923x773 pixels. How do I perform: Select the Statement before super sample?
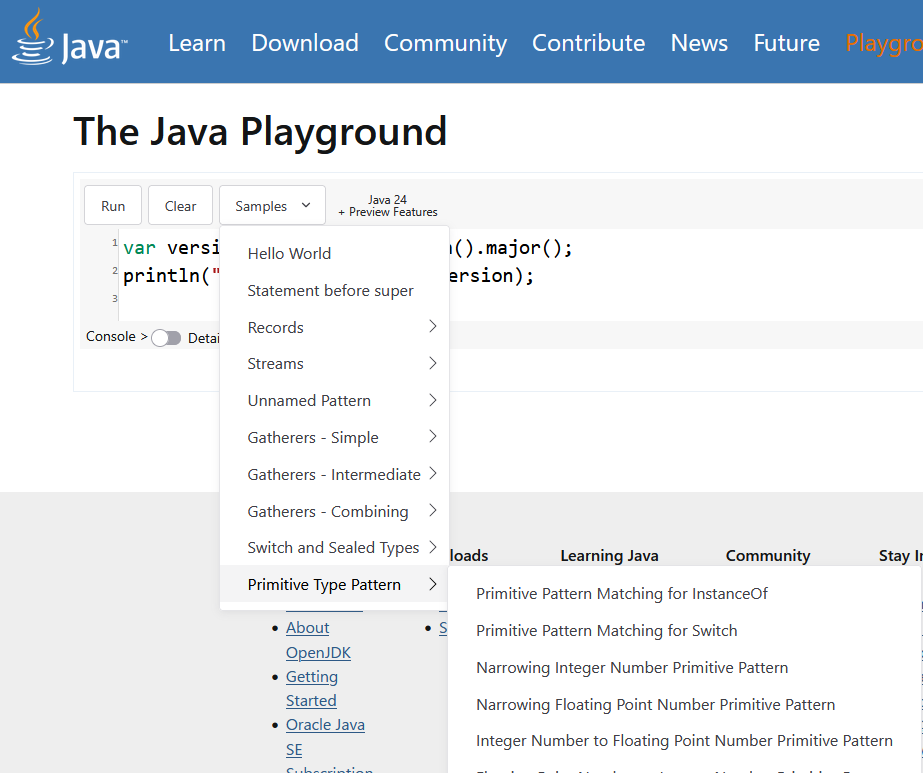coord(328,290)
